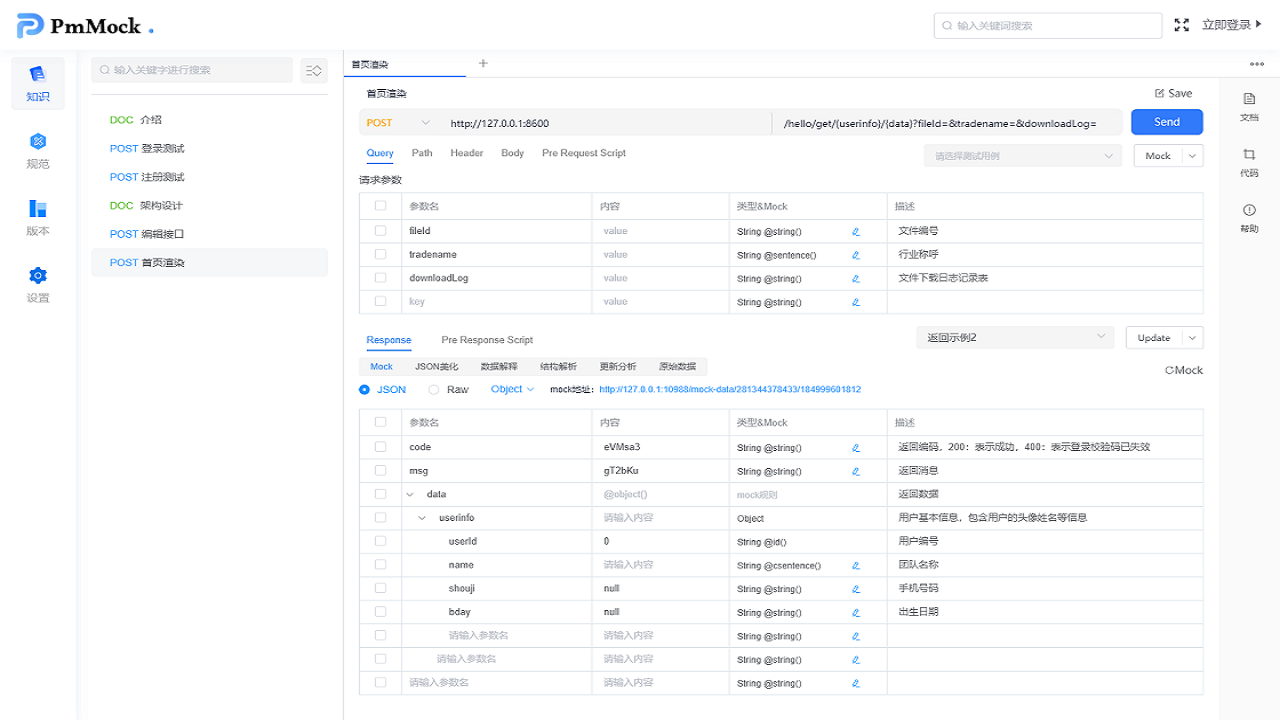This screenshot has width=1280, height=720.
Task: Check the fileId parameter checkbox
Action: [x=380, y=230]
